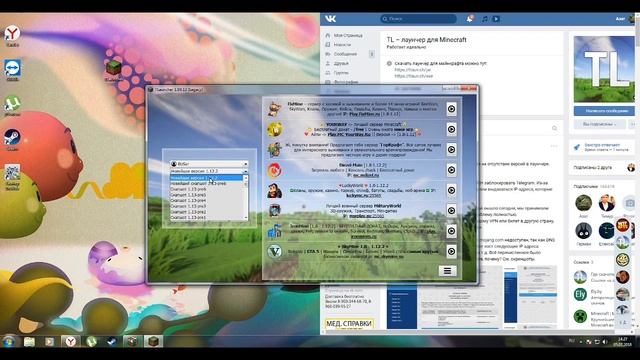Click Yandex browser icon in taskbar

71,341
